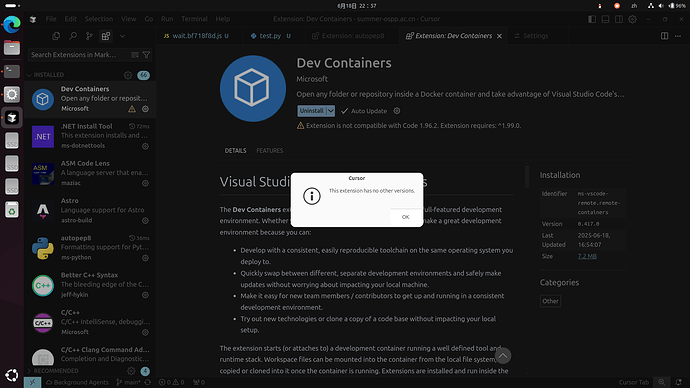Click the gear icon in the RECOMMENDED header

(x=131, y=371)
